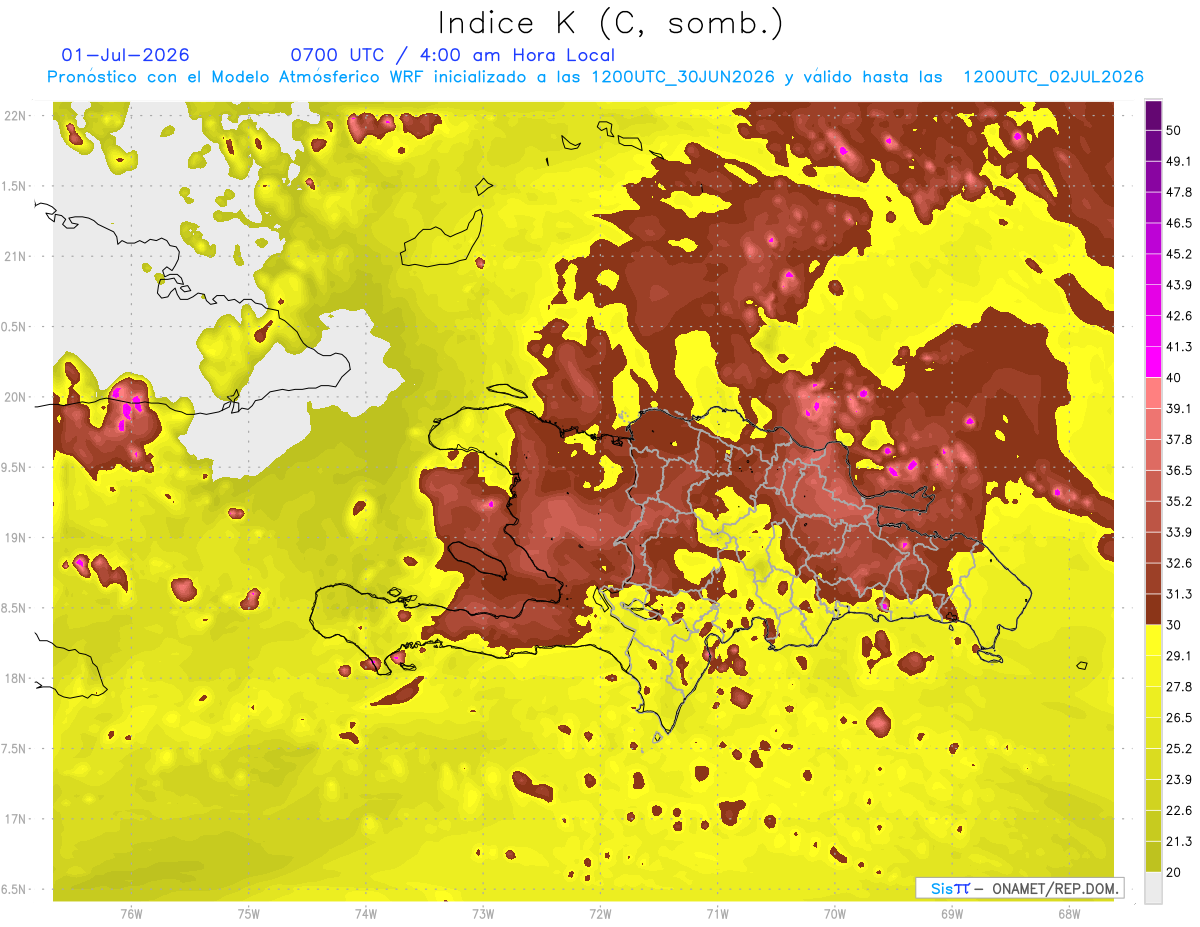Click the '1200UTC_30JUN2026' initialization time text
The image size is (1200, 927).
coord(682,77)
